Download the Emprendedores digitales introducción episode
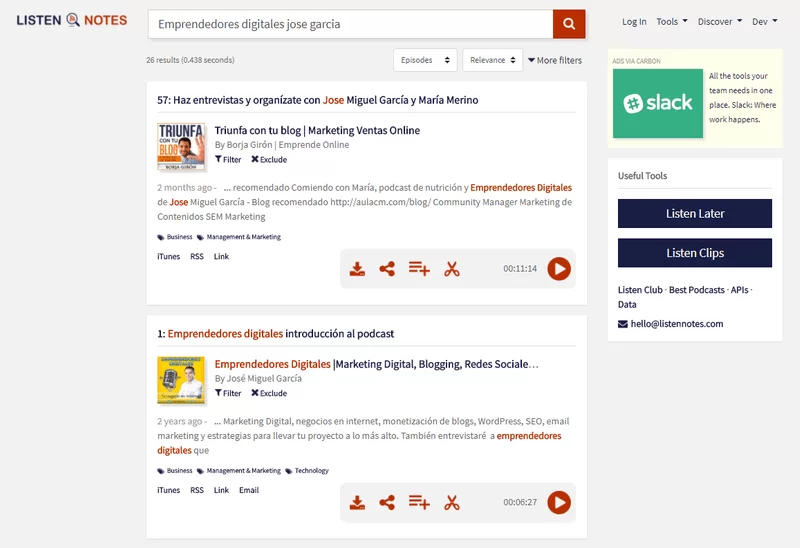Image resolution: width=800 pixels, height=548 pixels. point(357,503)
